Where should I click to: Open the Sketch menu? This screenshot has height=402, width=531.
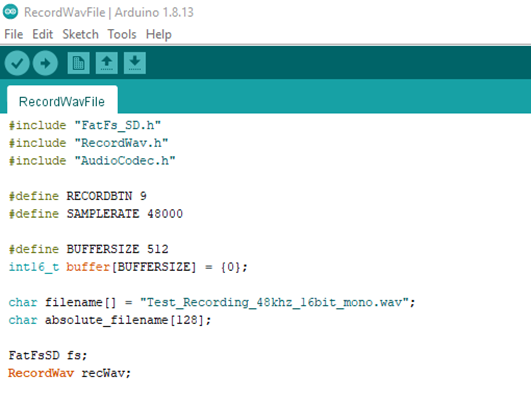pos(81,34)
